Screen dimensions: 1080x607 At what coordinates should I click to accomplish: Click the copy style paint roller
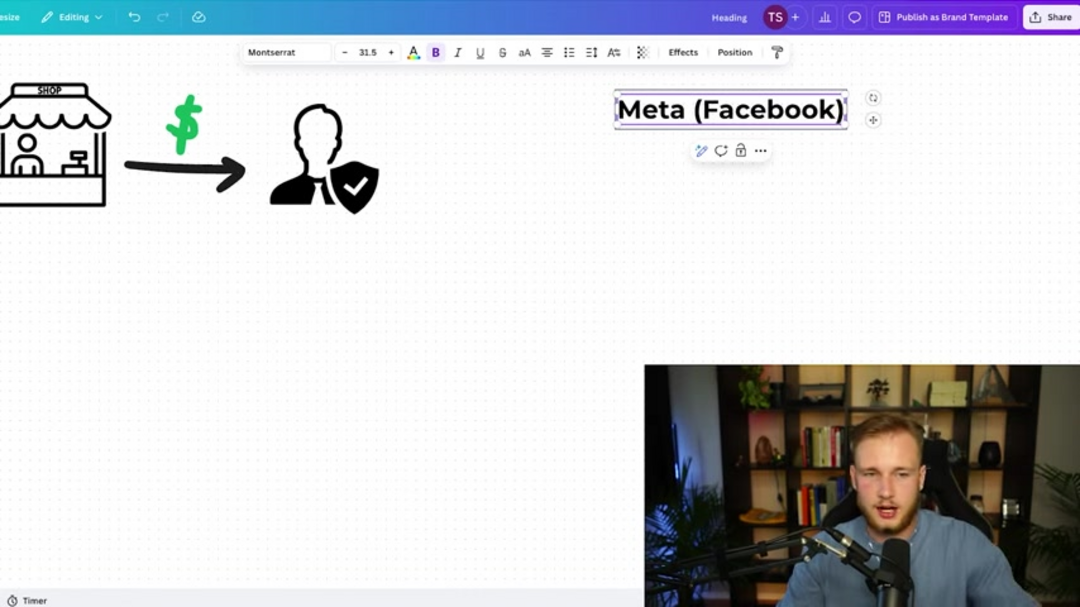777,53
